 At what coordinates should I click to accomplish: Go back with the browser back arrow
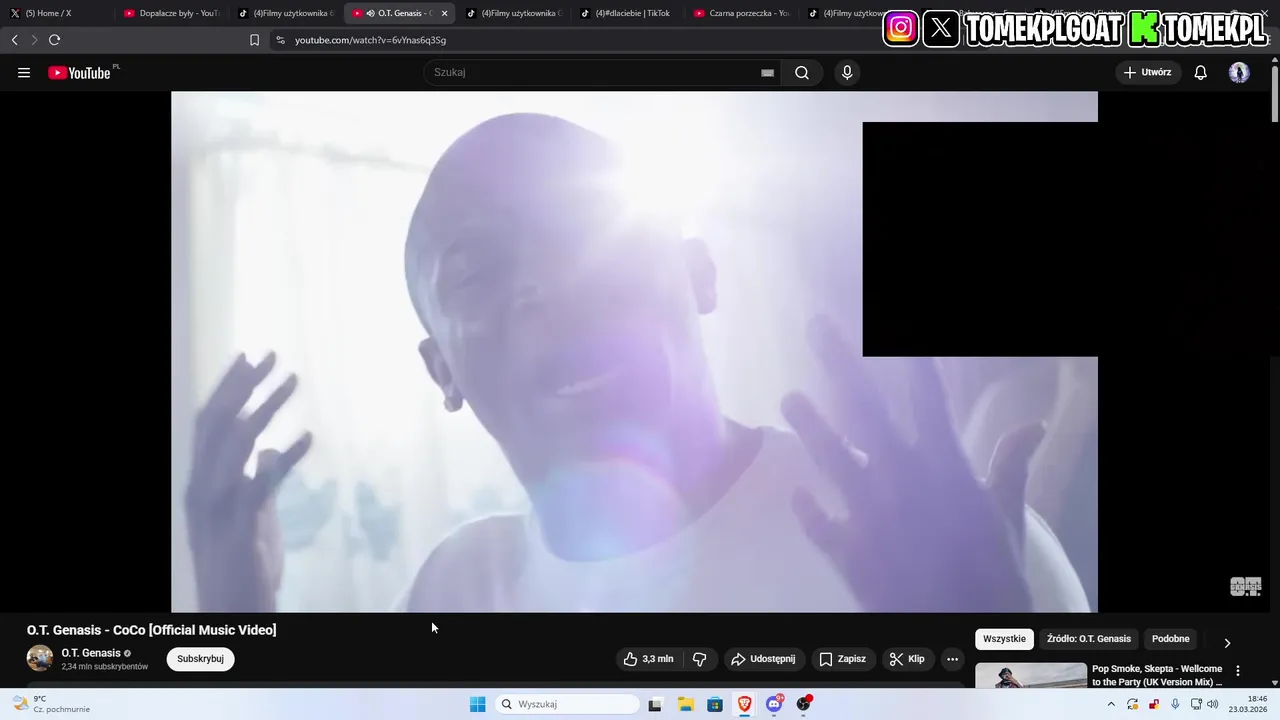[x=14, y=40]
